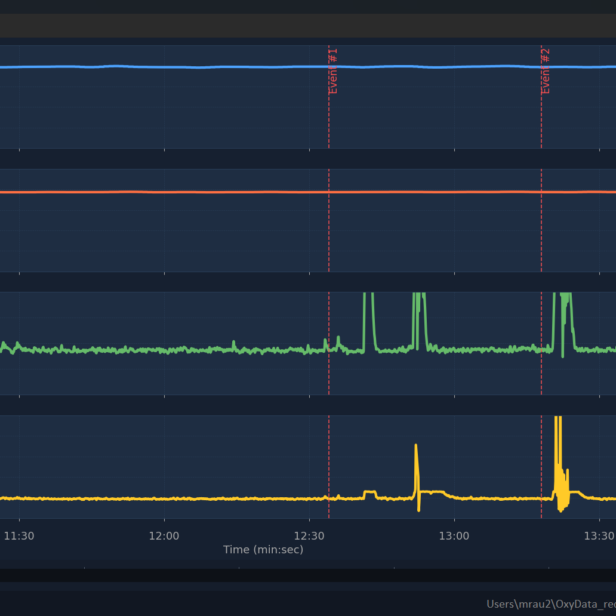Screen dimensions: 616x616
Task: Click the 13:00 time axis label
Action: (x=454, y=536)
